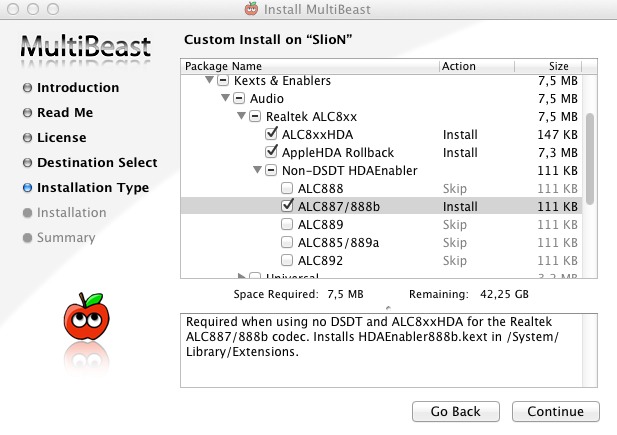This screenshot has height=435, width=617.
Task: Toggle the Kexts & Enablers mixed-state checkbox
Action: pyautogui.click(x=223, y=80)
